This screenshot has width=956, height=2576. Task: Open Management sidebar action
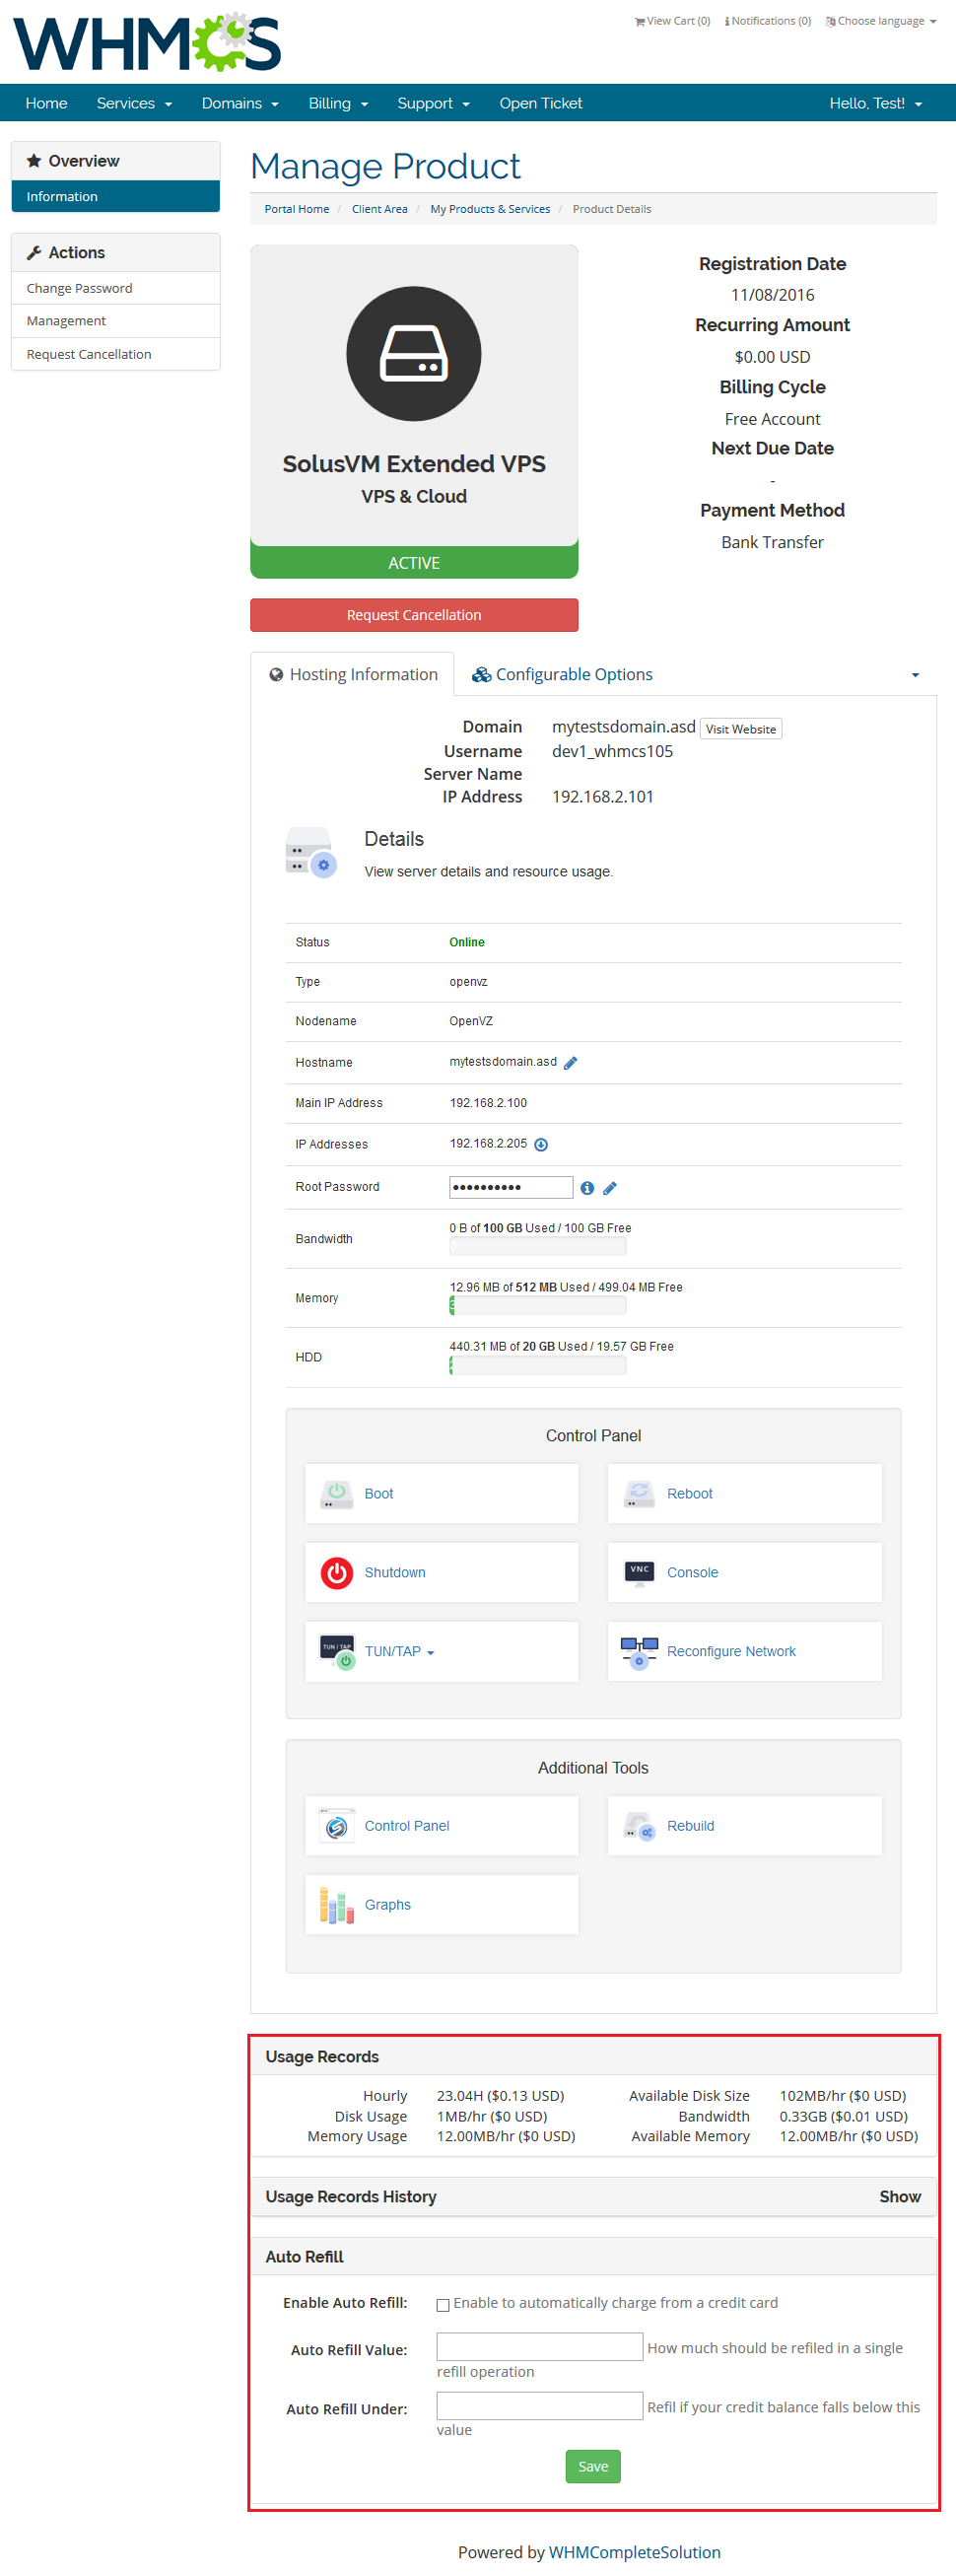pyautogui.click(x=115, y=321)
